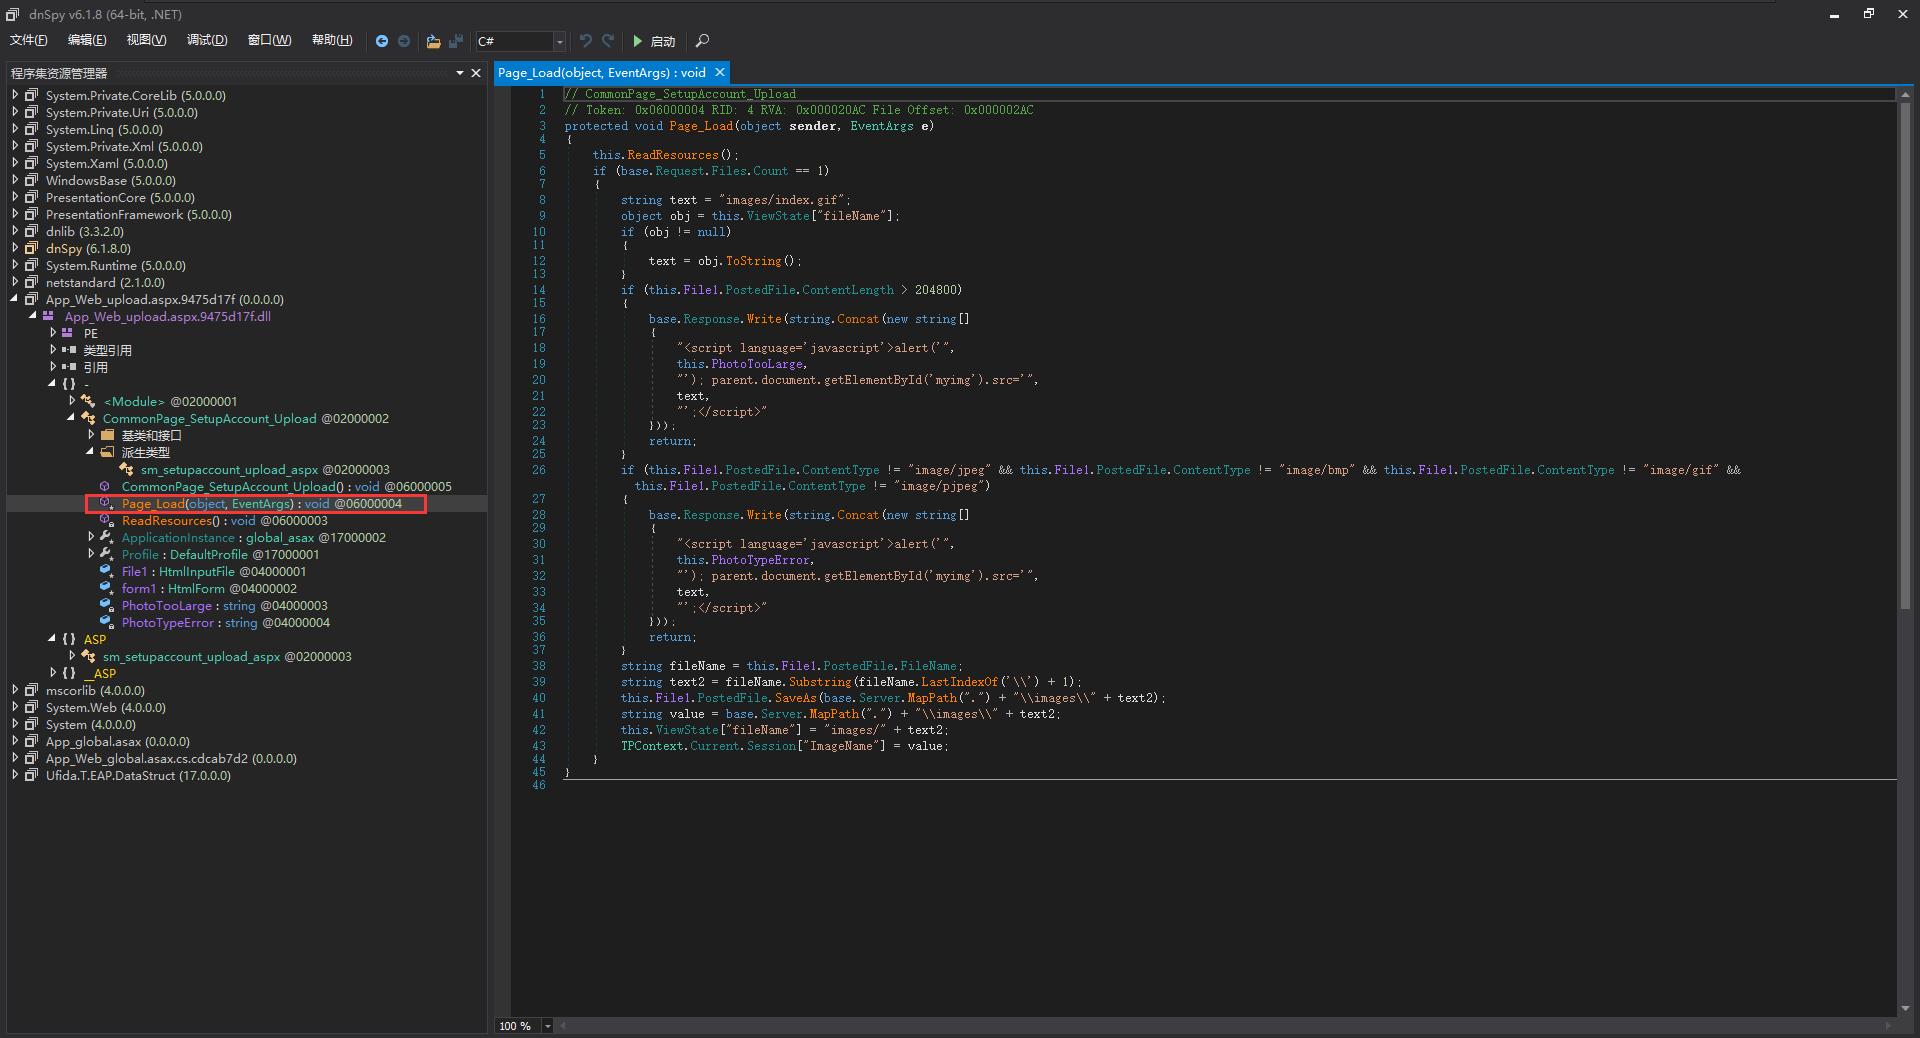This screenshot has width=1920, height=1038.
Task: Minimize the dnSpy window
Action: pyautogui.click(x=1834, y=14)
